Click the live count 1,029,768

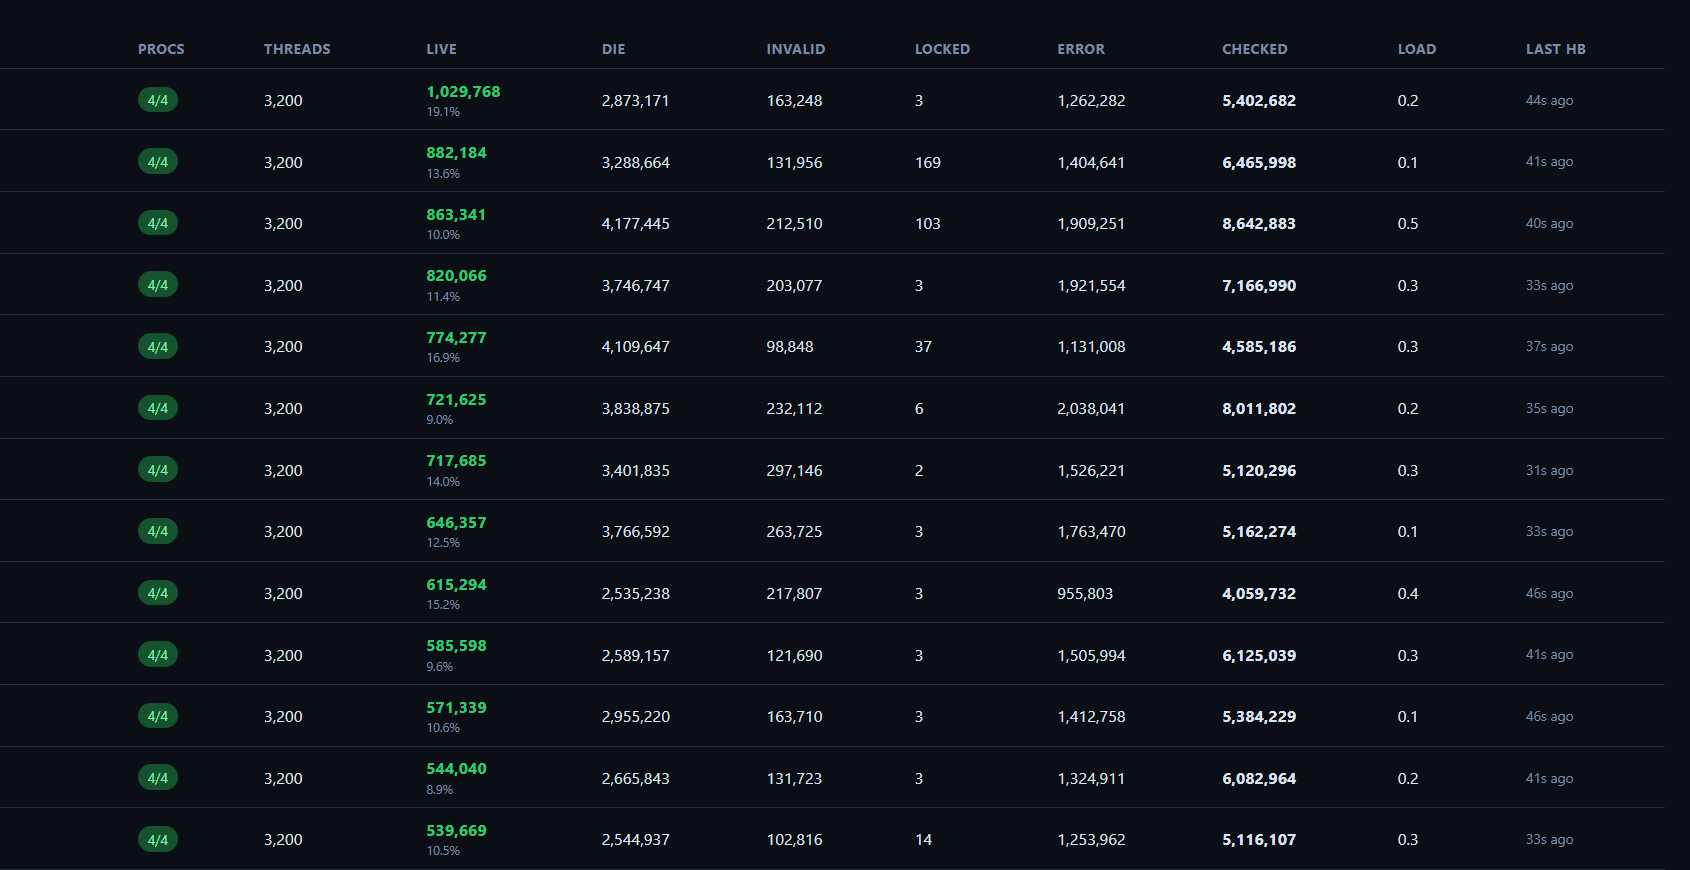coord(463,92)
